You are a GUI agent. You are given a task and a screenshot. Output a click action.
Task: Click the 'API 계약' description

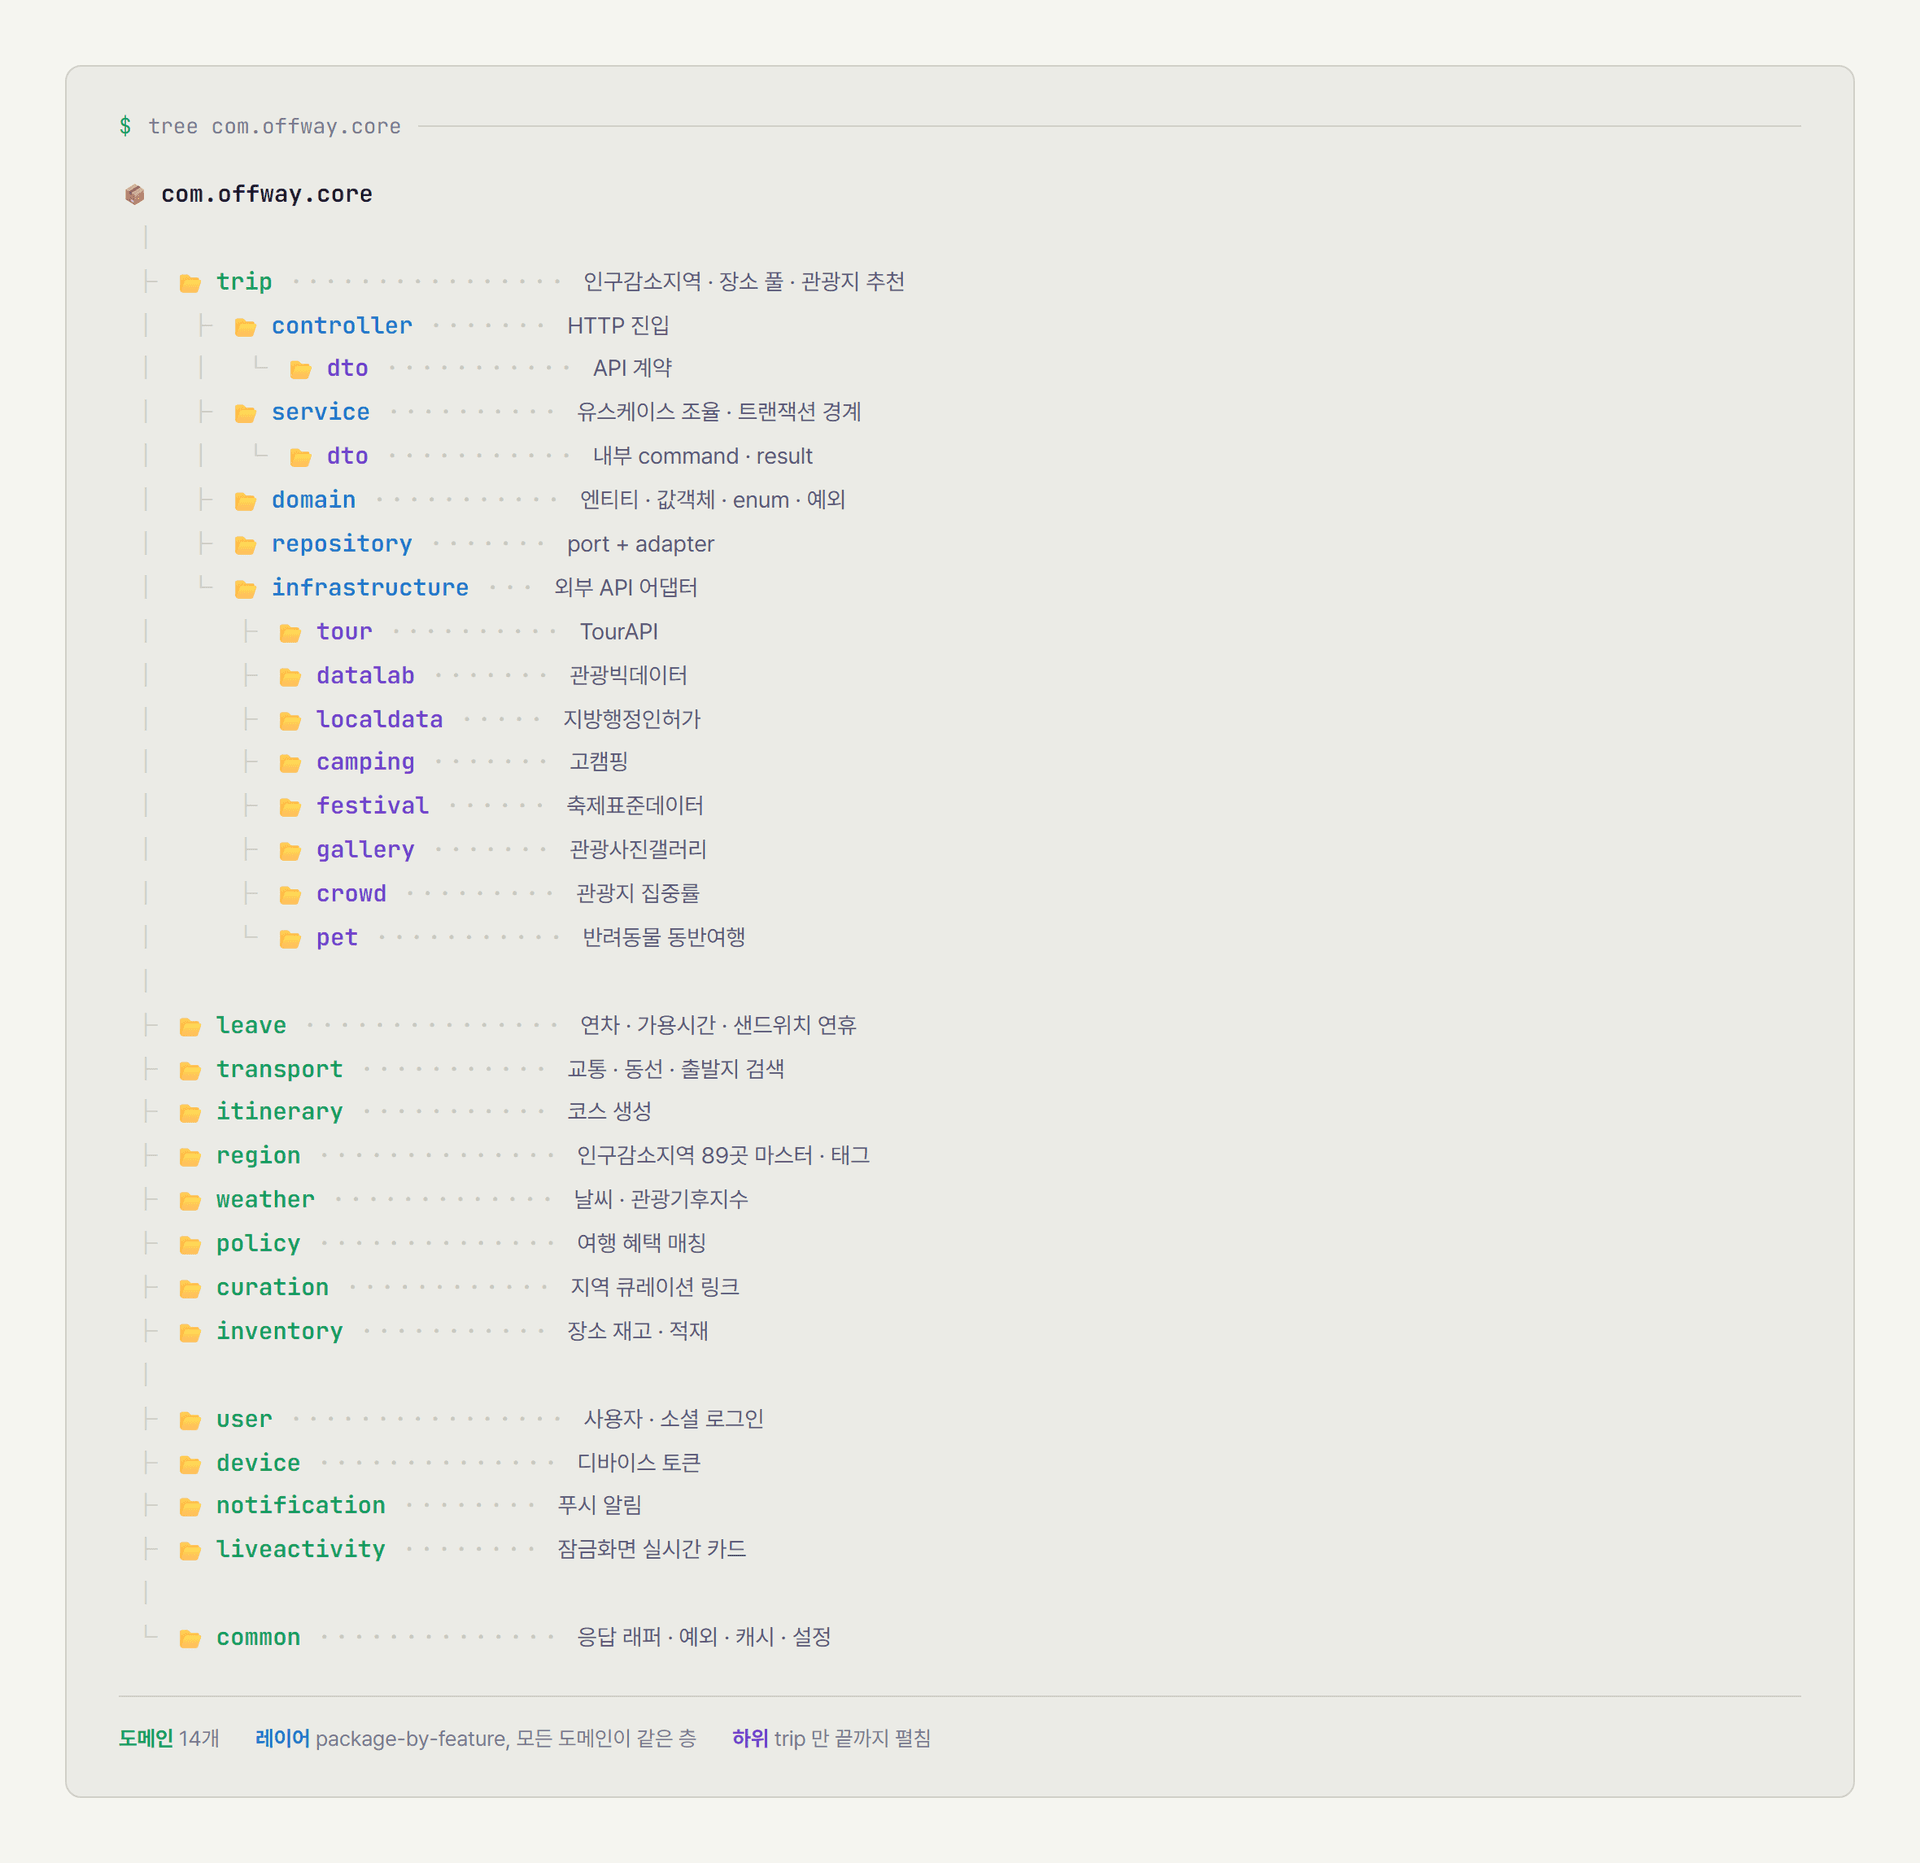[632, 368]
